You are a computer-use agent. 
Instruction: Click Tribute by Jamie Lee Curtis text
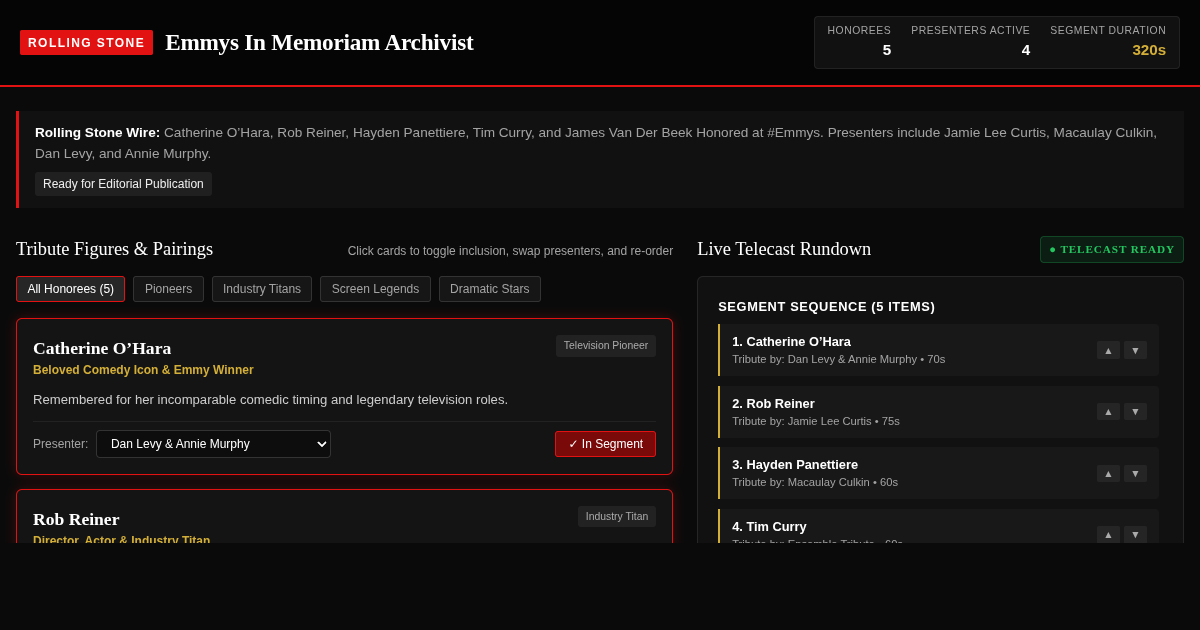coord(816,421)
